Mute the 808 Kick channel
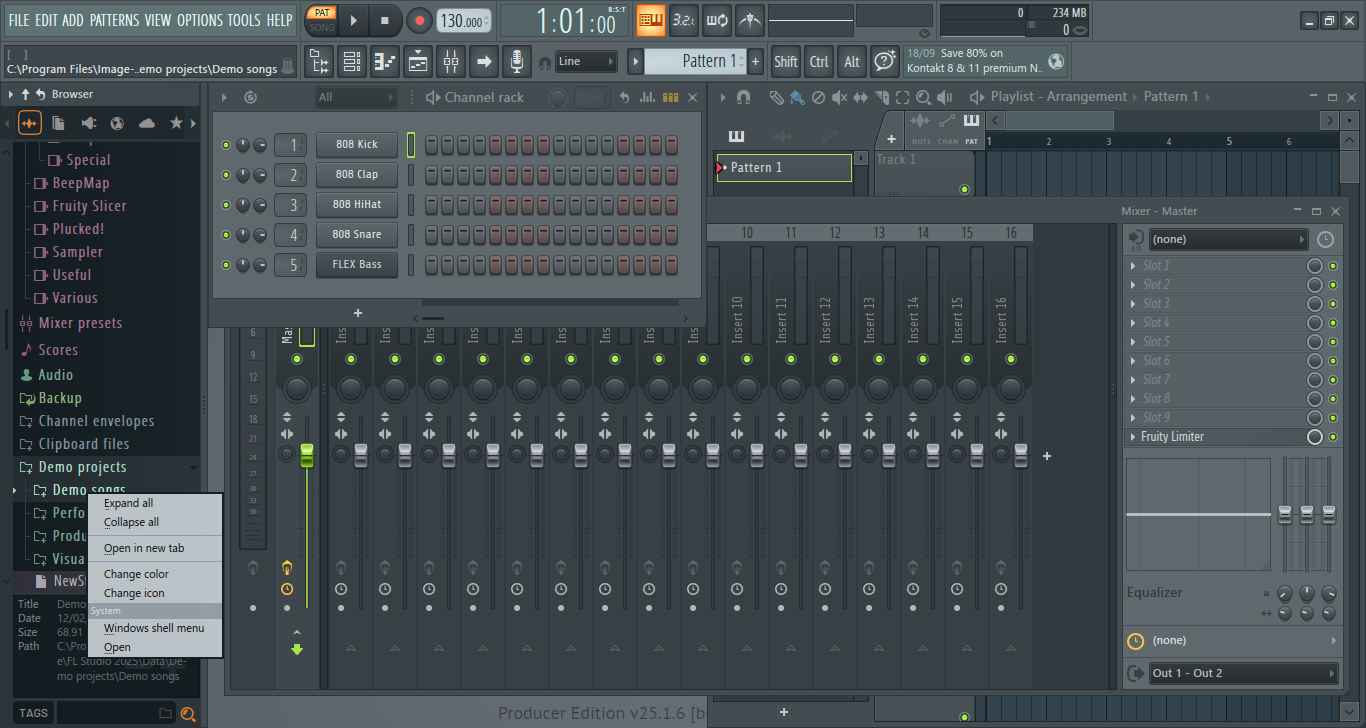1366x728 pixels. [x=226, y=145]
